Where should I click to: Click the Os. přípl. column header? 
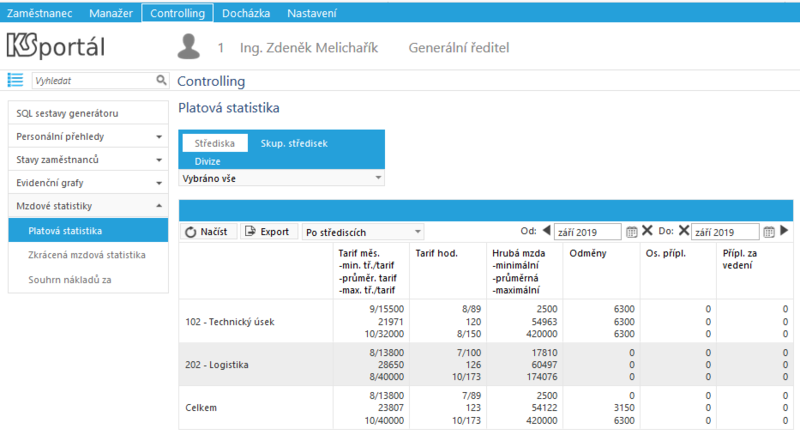678,271
